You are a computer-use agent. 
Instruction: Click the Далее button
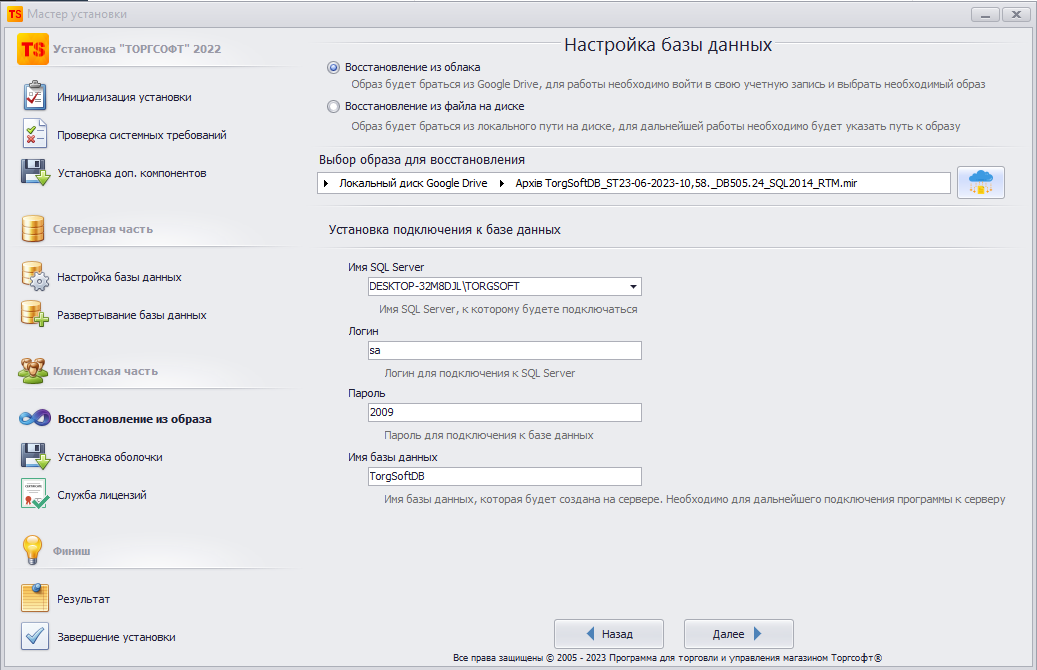click(x=739, y=634)
